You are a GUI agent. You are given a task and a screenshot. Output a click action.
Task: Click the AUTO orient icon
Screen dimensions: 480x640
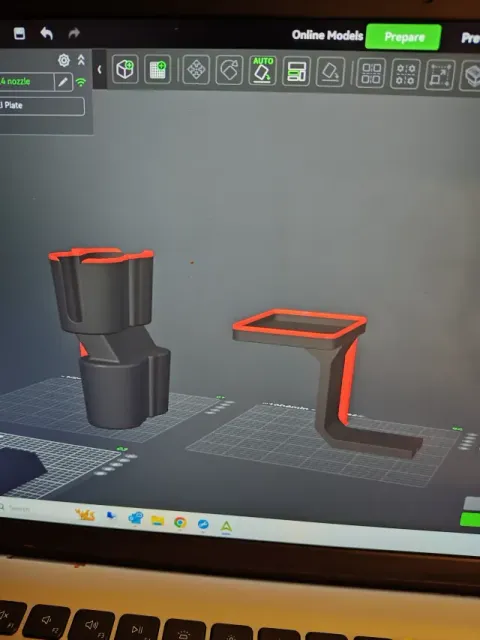click(x=262, y=70)
